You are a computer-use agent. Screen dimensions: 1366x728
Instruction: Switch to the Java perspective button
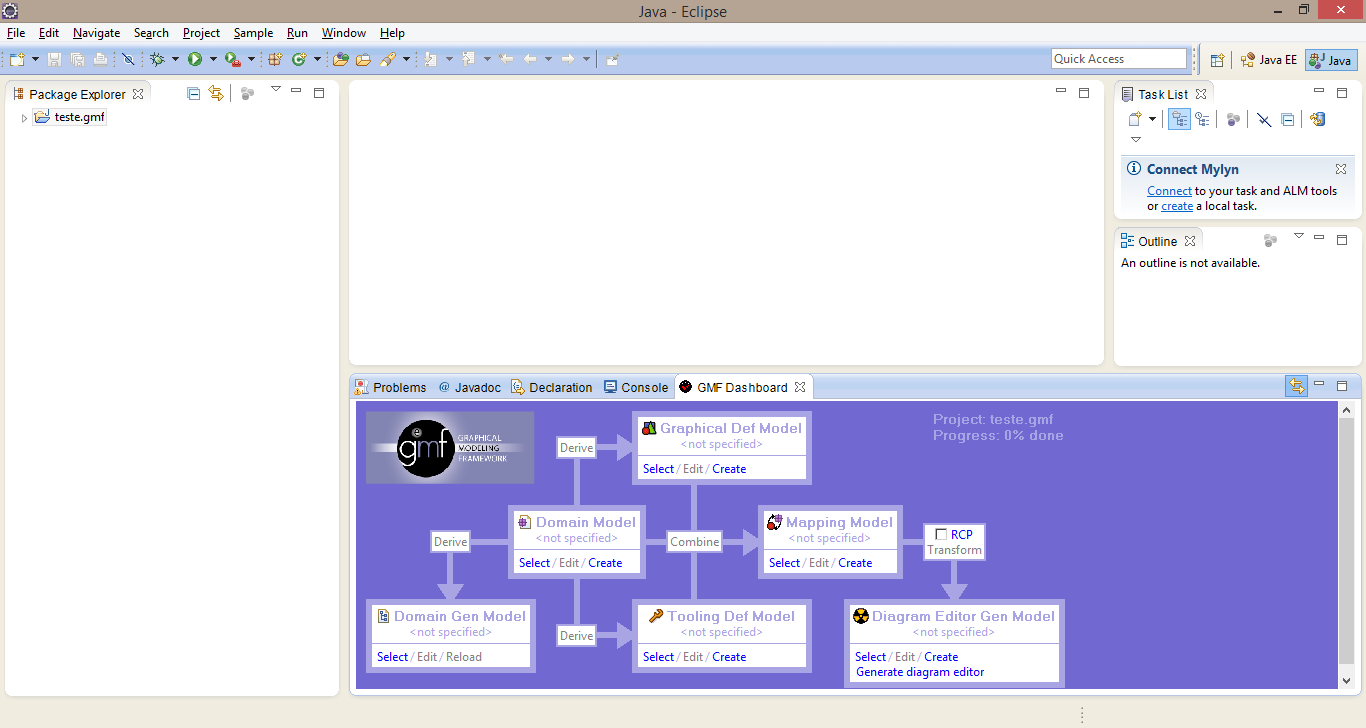point(1331,60)
